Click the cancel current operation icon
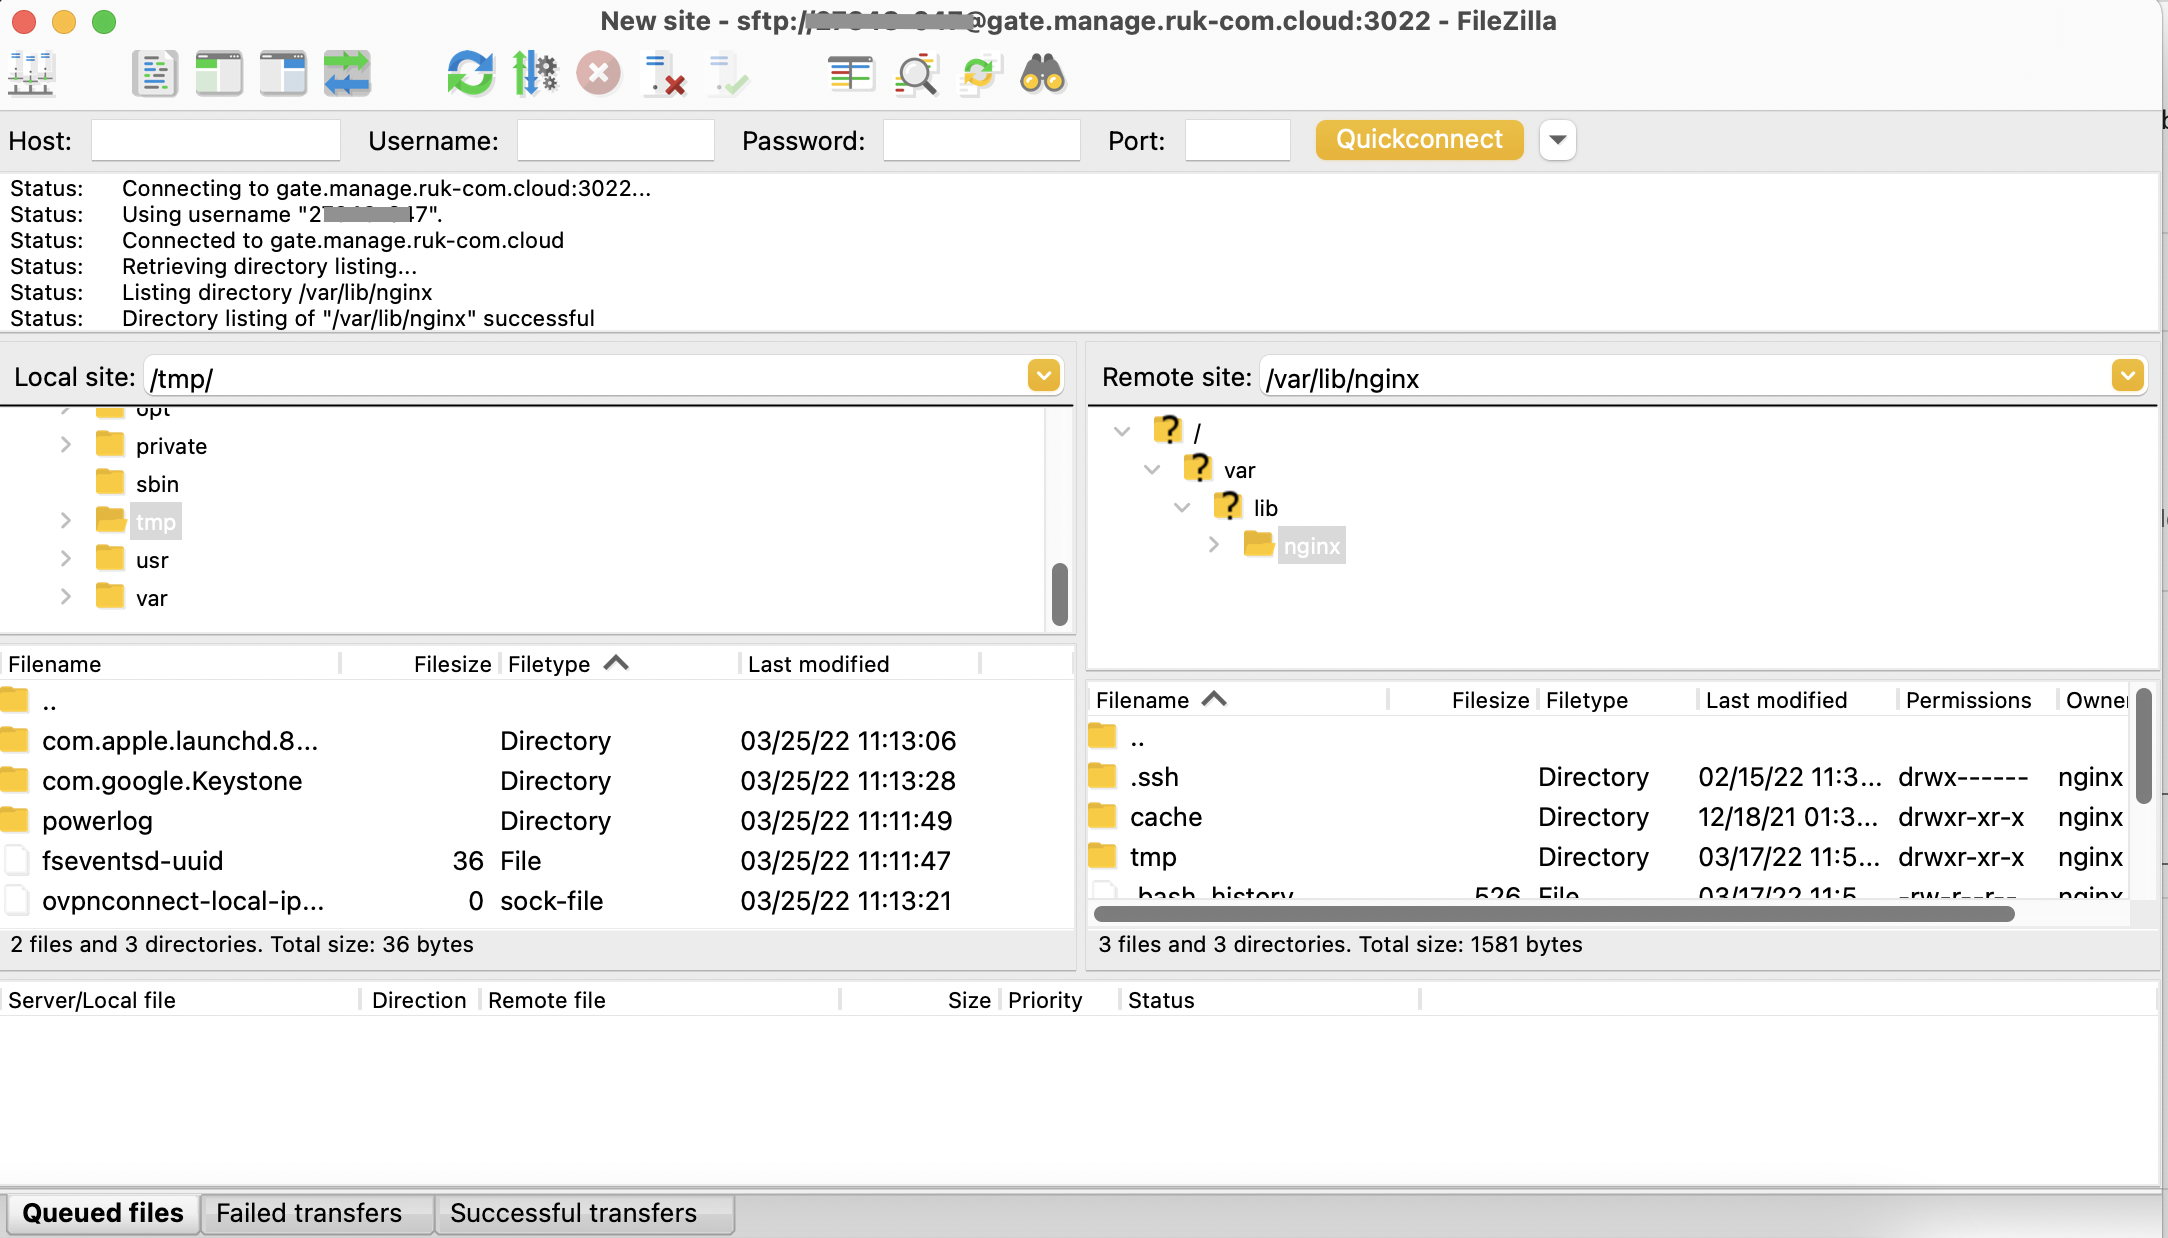Viewport: 2168px width, 1238px height. 599,74
